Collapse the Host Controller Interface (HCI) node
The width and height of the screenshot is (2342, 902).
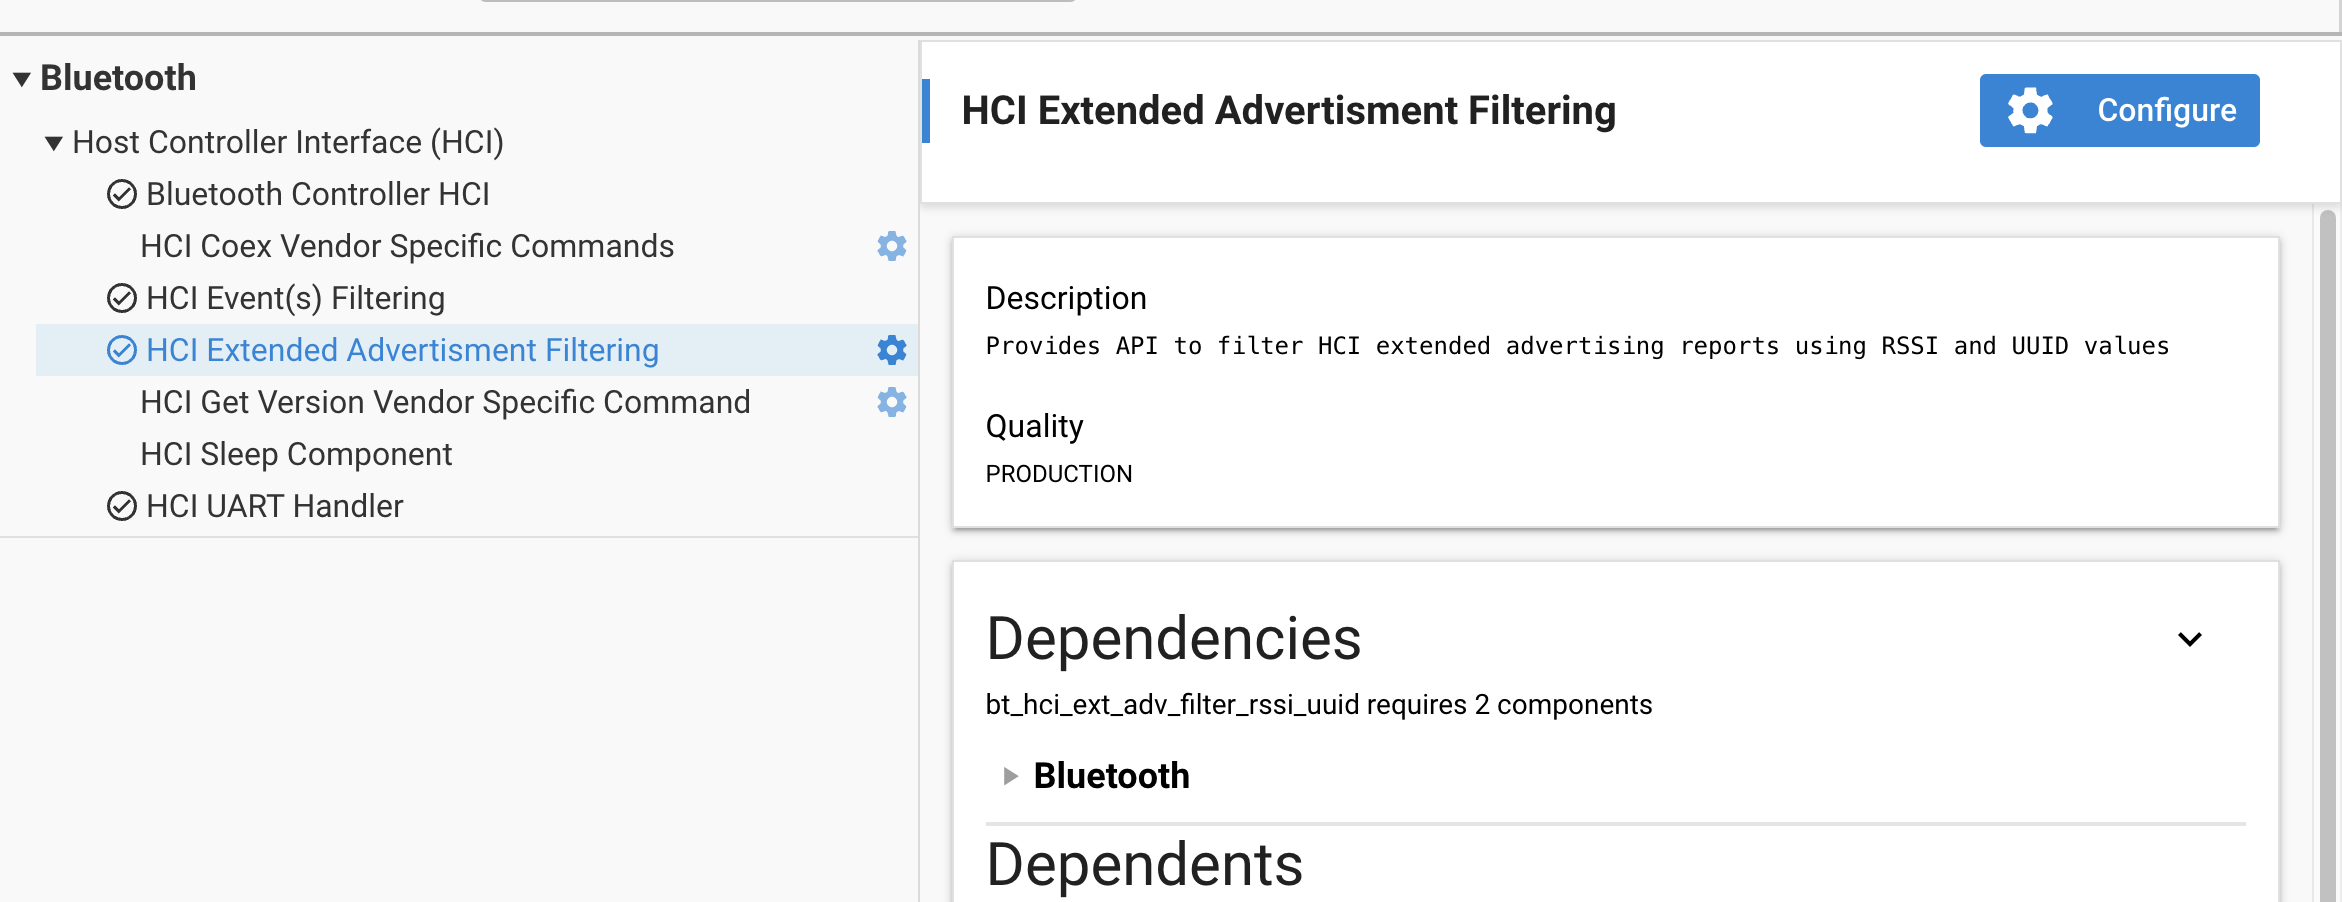52,142
